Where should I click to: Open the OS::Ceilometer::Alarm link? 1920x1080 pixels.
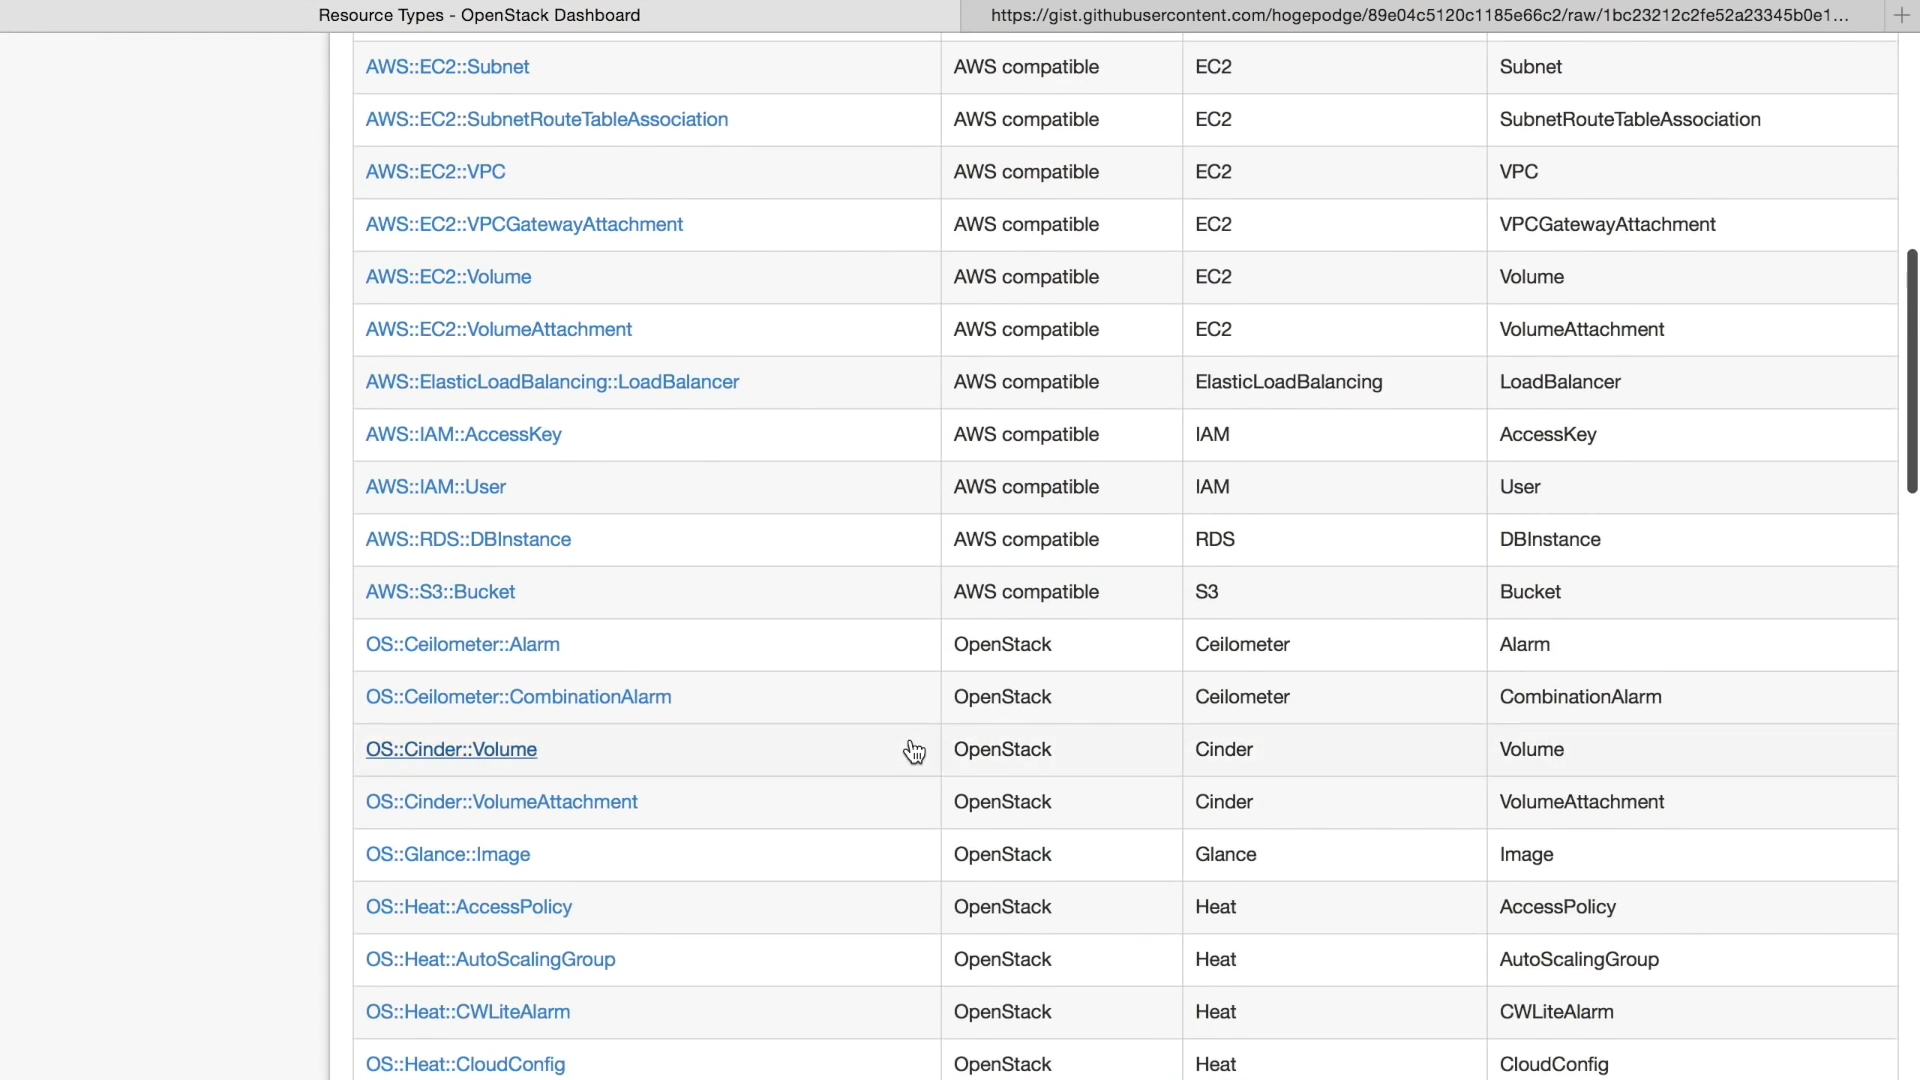click(462, 644)
